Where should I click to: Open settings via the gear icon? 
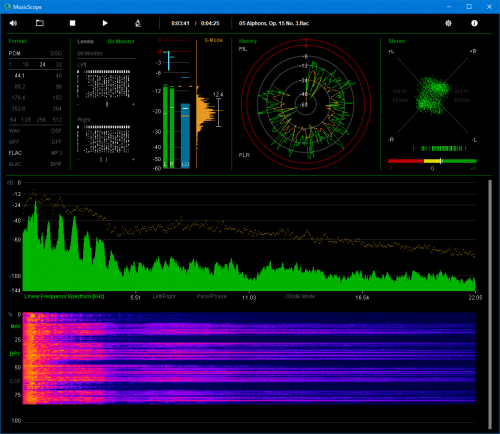(x=448, y=23)
